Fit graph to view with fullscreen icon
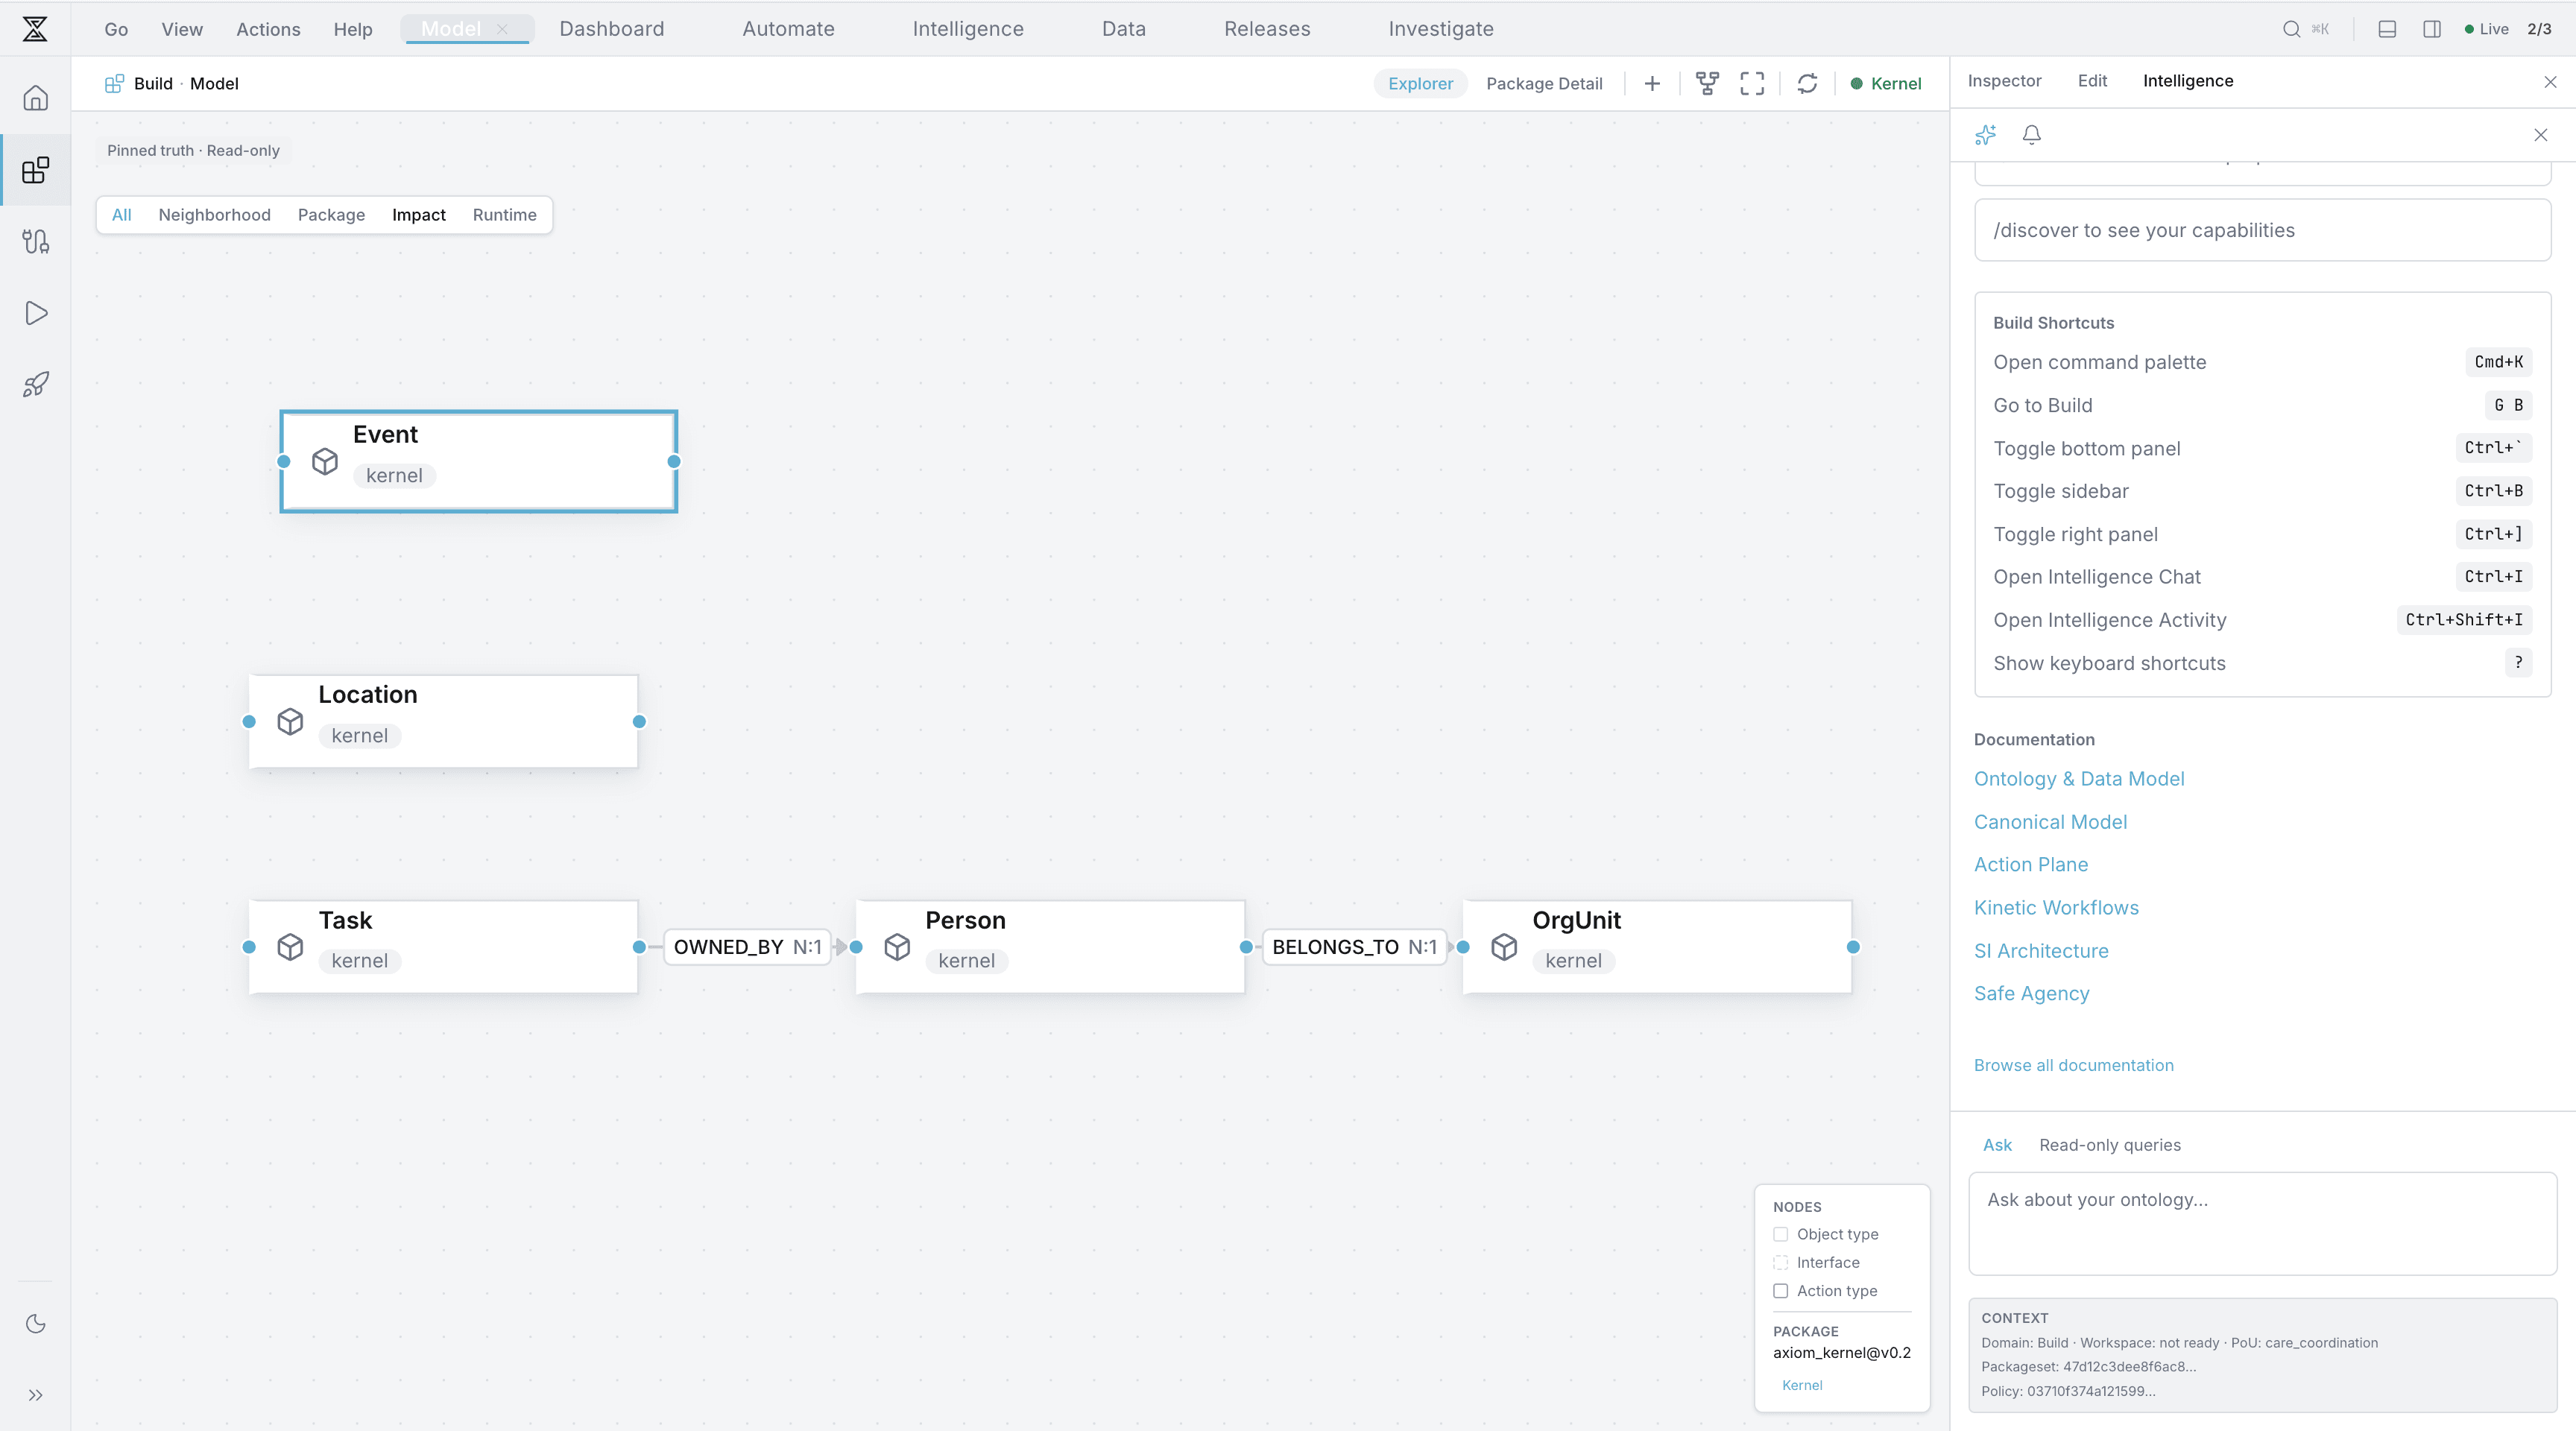This screenshot has height=1431, width=2576. tap(1753, 83)
